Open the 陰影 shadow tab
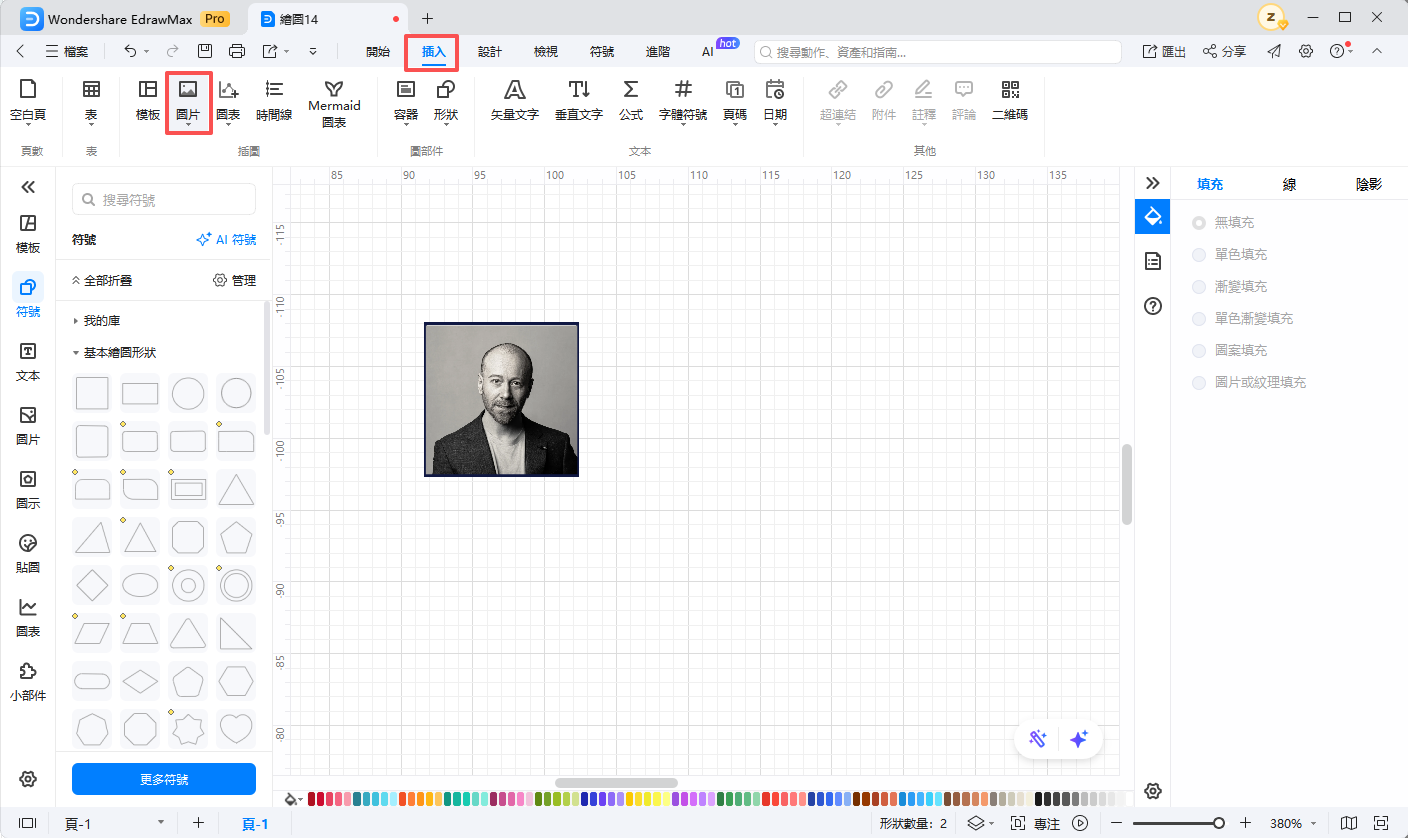 pyautogui.click(x=1368, y=184)
